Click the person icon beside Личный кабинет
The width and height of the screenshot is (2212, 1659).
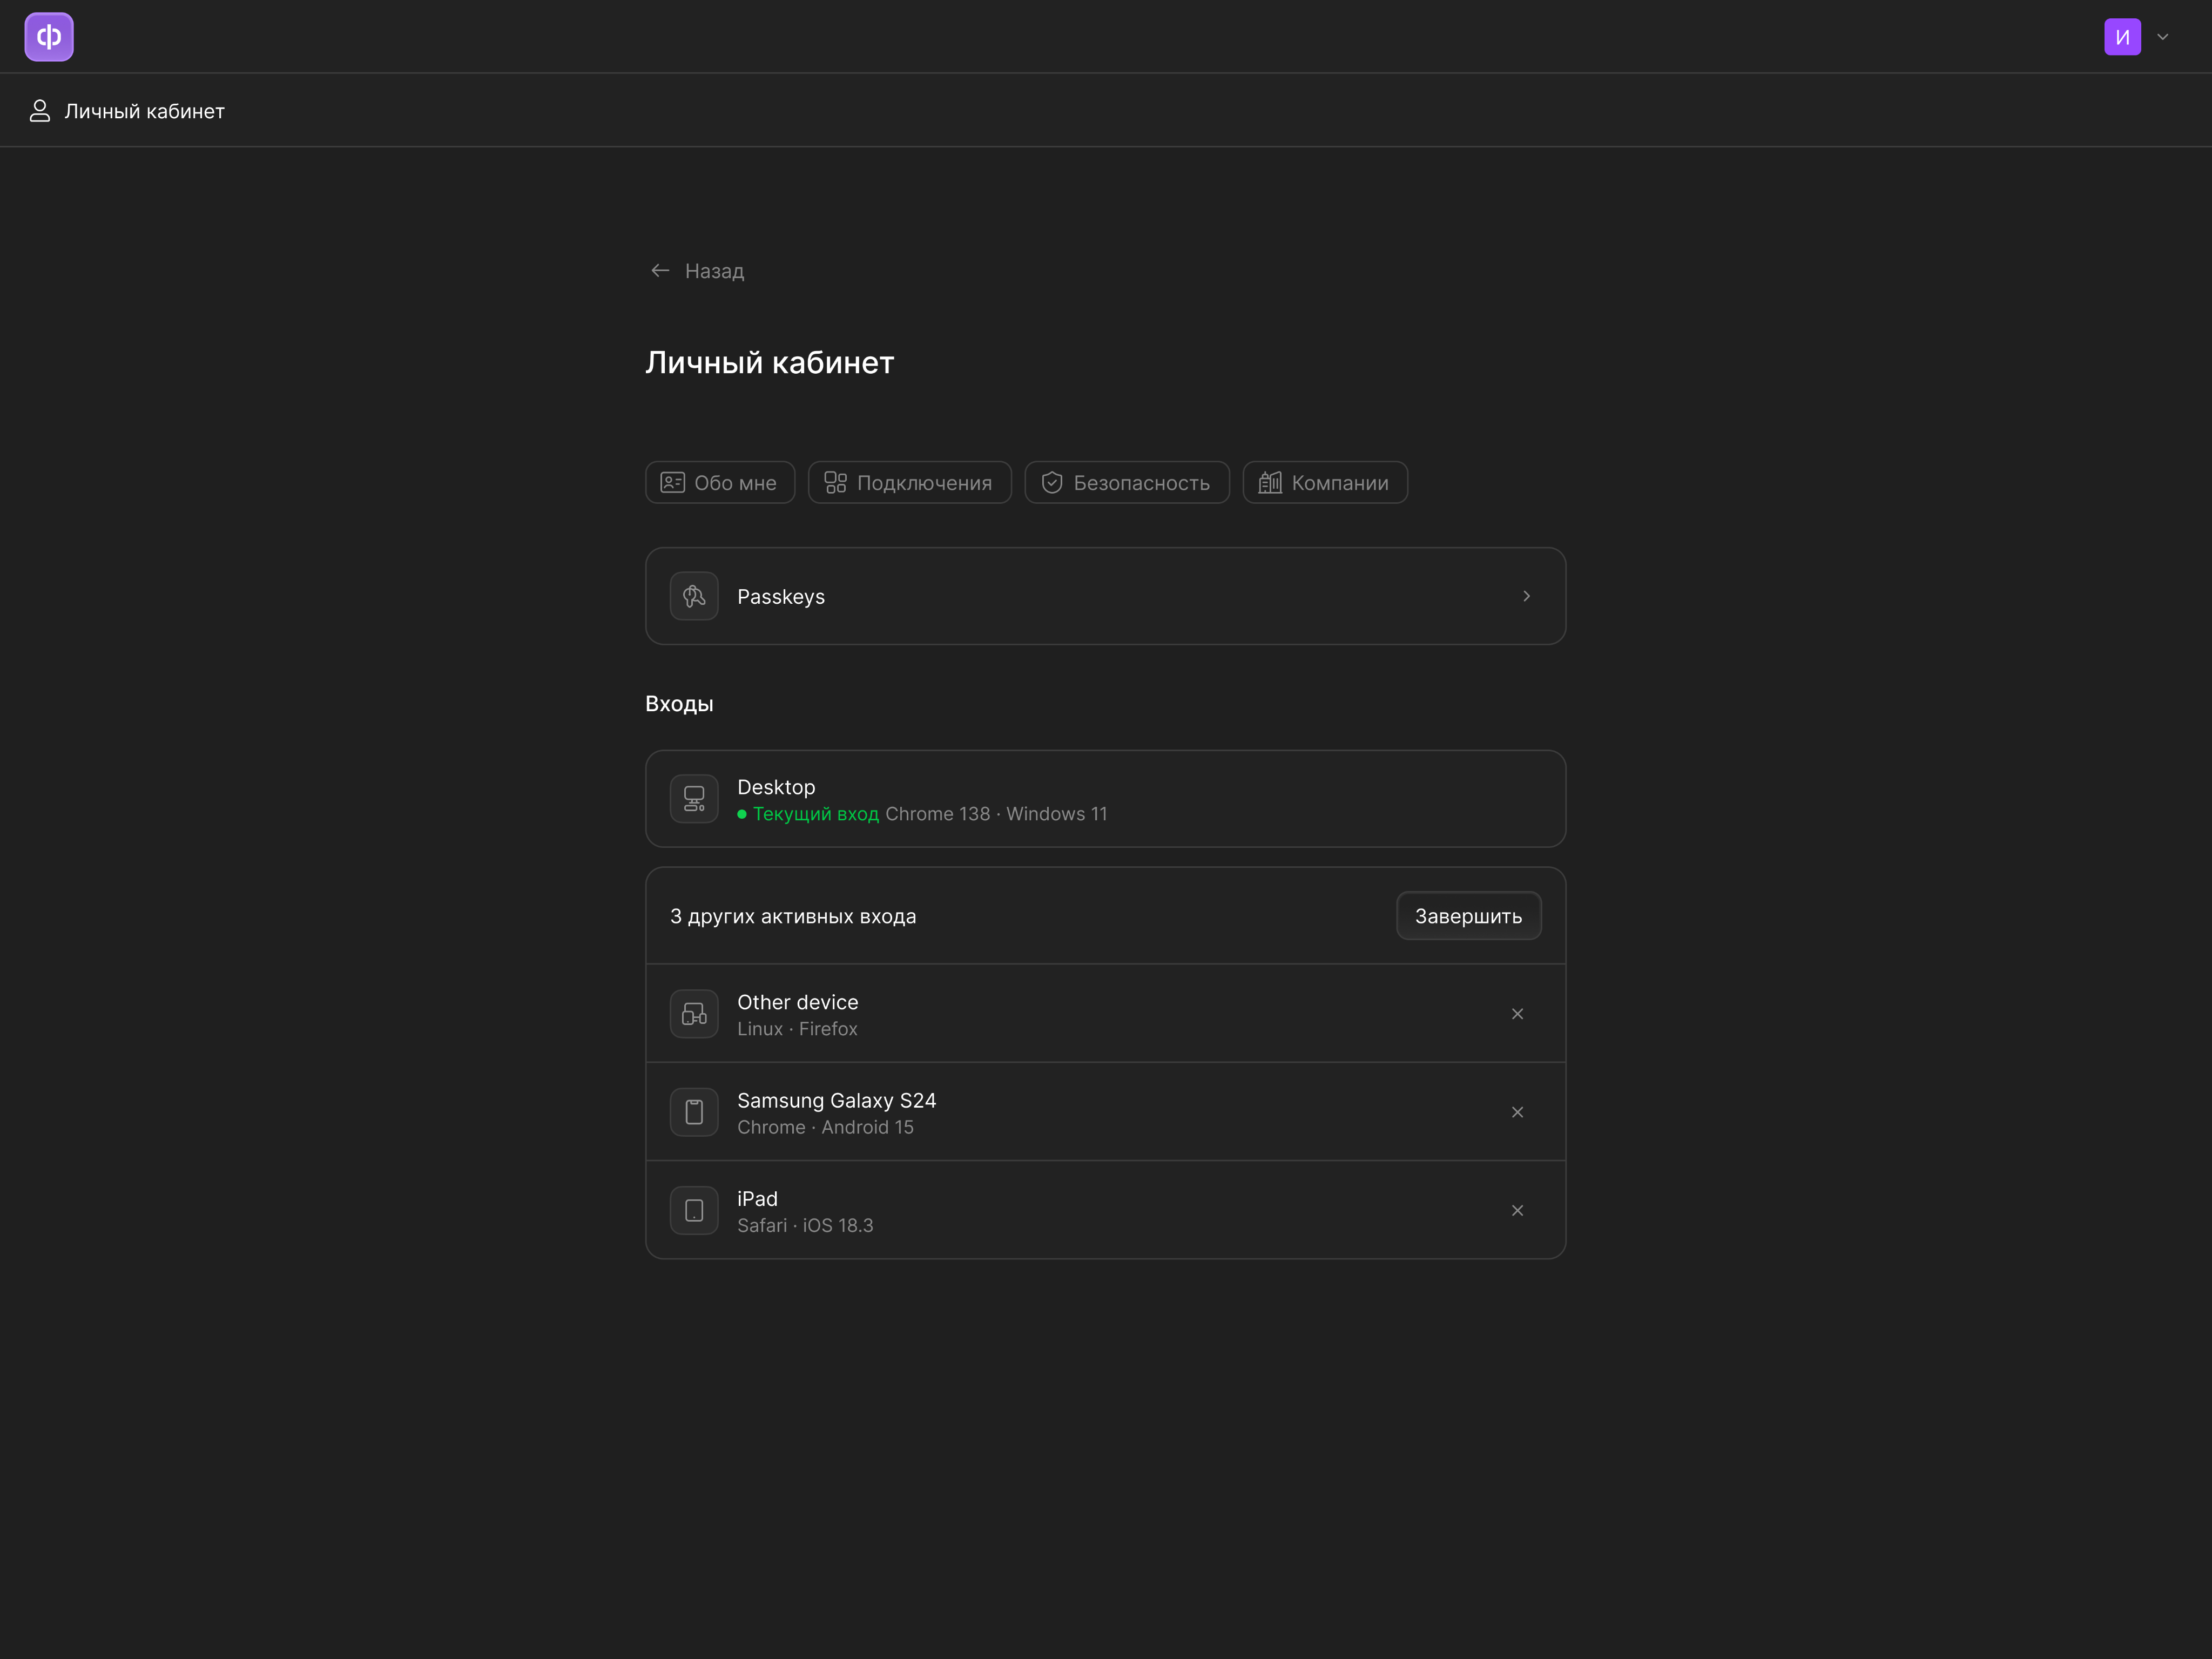[40, 111]
